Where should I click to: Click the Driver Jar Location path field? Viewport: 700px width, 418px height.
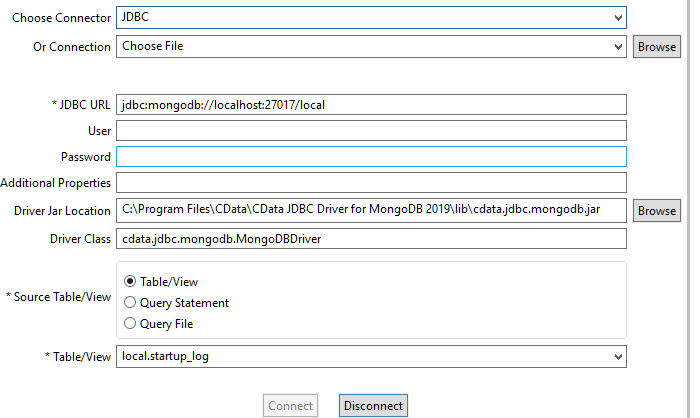point(370,210)
